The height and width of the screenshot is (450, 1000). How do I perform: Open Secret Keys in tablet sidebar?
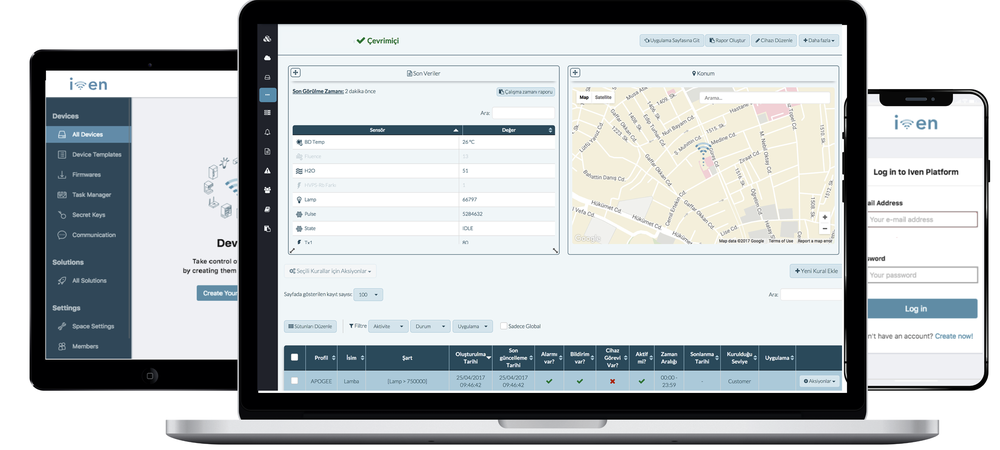tap(89, 215)
